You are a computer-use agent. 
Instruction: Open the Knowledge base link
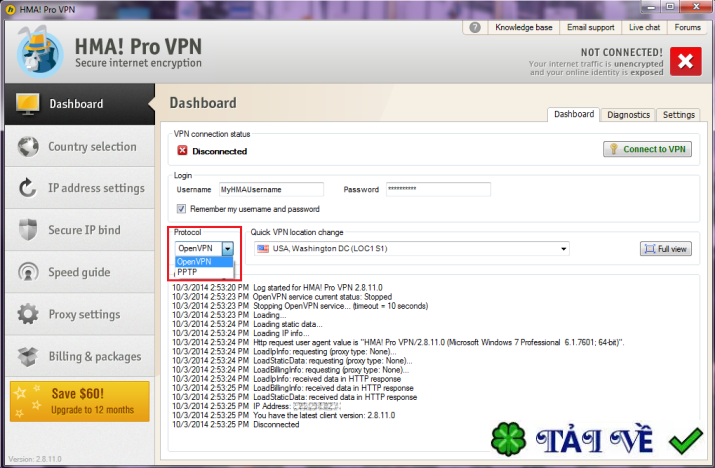click(x=523, y=27)
